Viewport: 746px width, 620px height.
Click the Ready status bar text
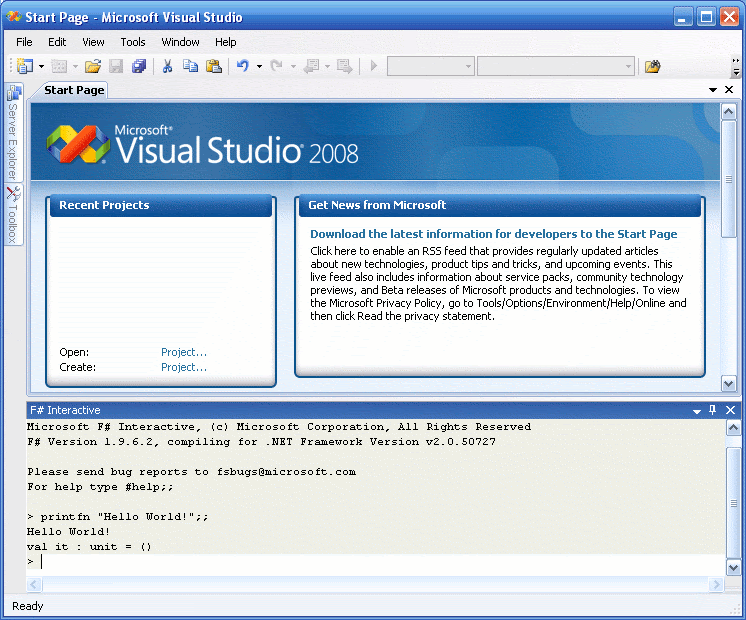[x=28, y=606]
